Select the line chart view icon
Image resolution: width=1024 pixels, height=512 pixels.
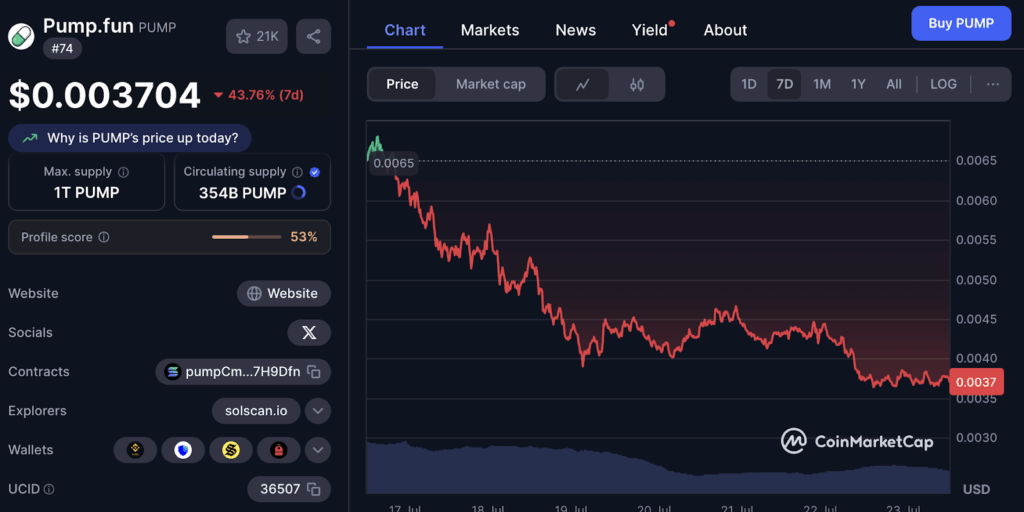click(x=583, y=85)
